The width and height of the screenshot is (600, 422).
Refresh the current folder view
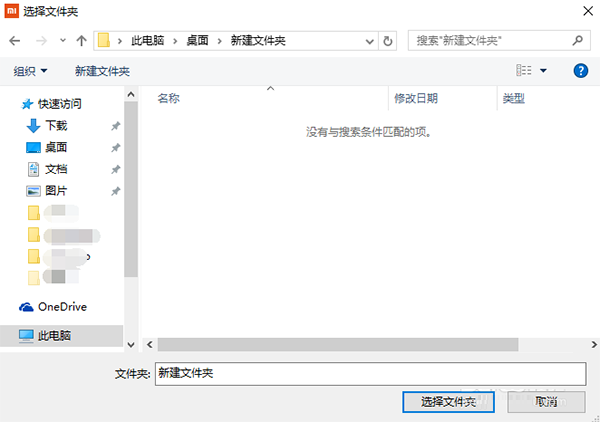(x=388, y=41)
